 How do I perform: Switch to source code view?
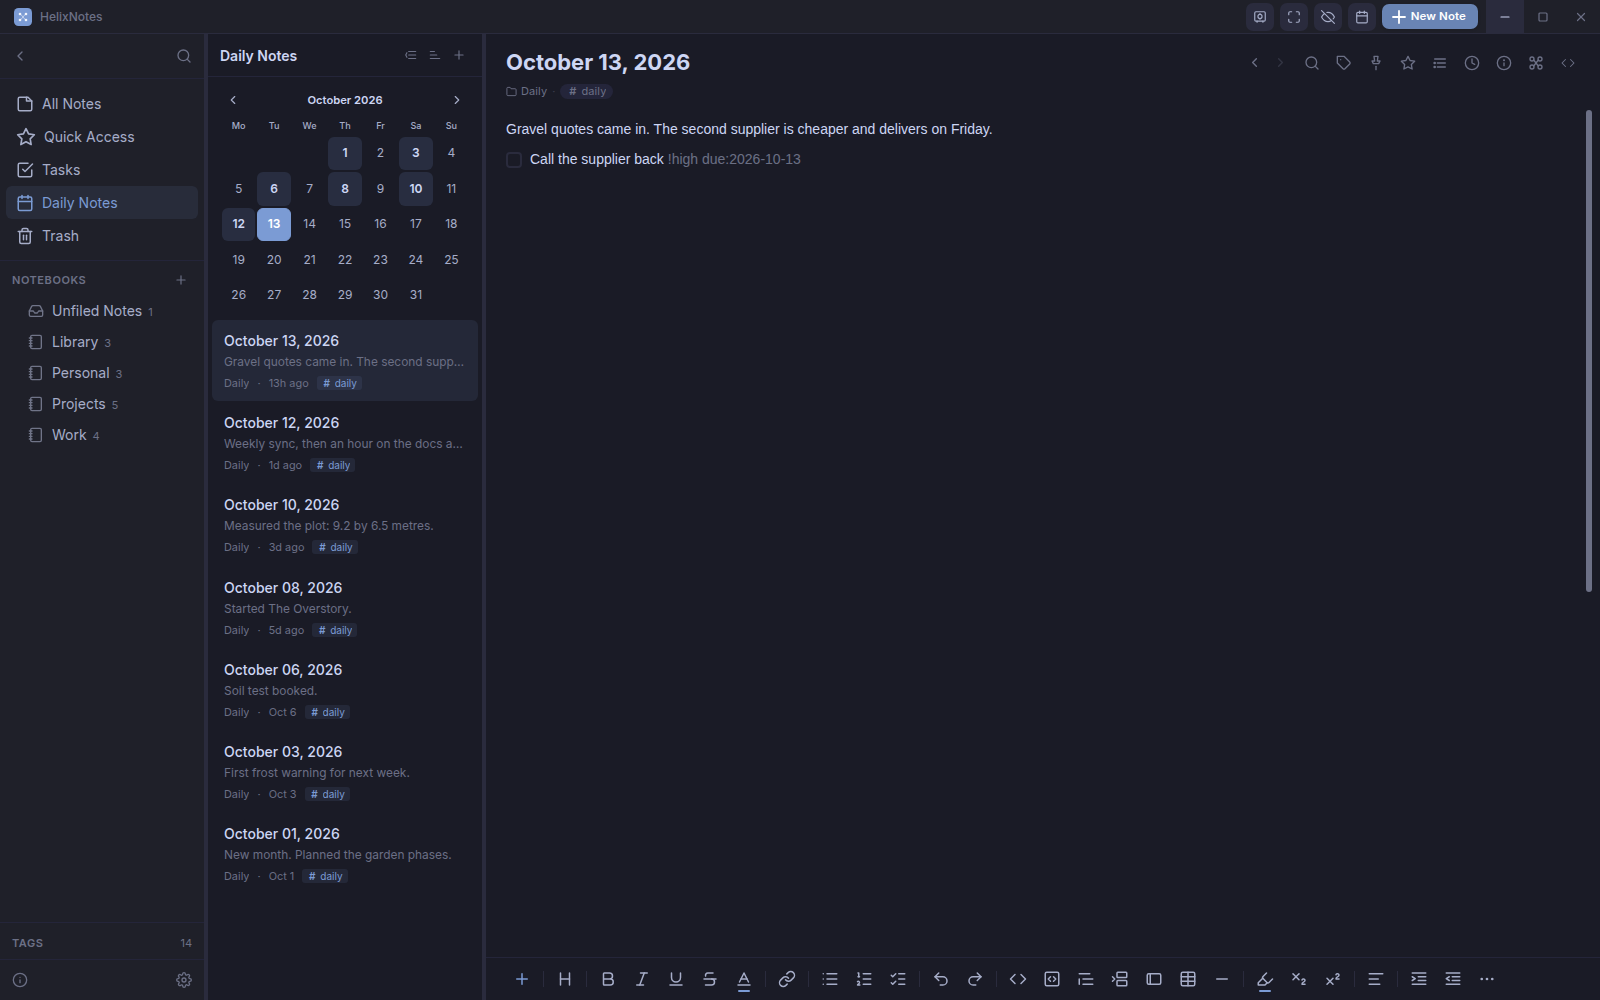[1568, 63]
